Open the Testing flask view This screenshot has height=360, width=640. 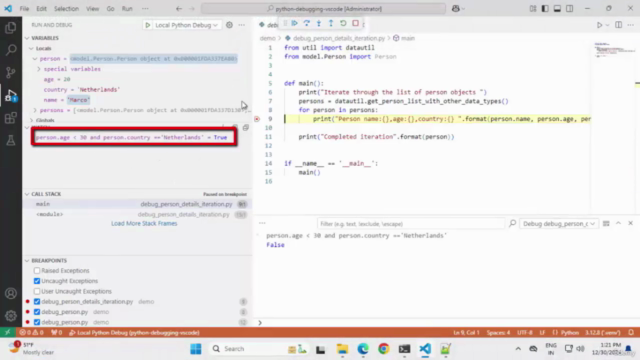(x=11, y=140)
